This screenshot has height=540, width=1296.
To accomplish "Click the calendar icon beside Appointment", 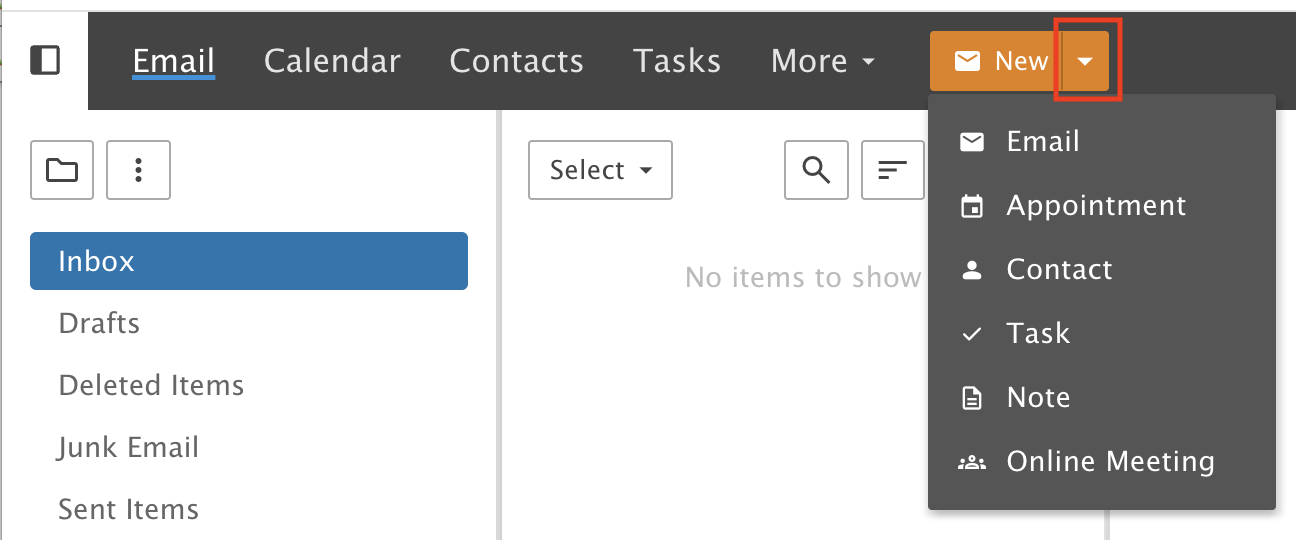I will tap(971, 207).
